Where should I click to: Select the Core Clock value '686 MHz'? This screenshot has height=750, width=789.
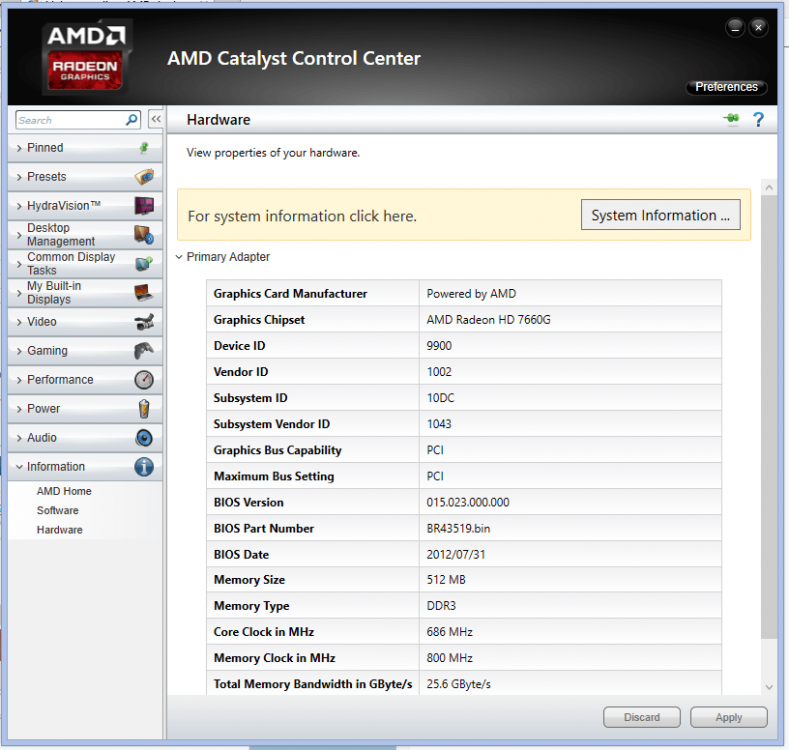449,632
